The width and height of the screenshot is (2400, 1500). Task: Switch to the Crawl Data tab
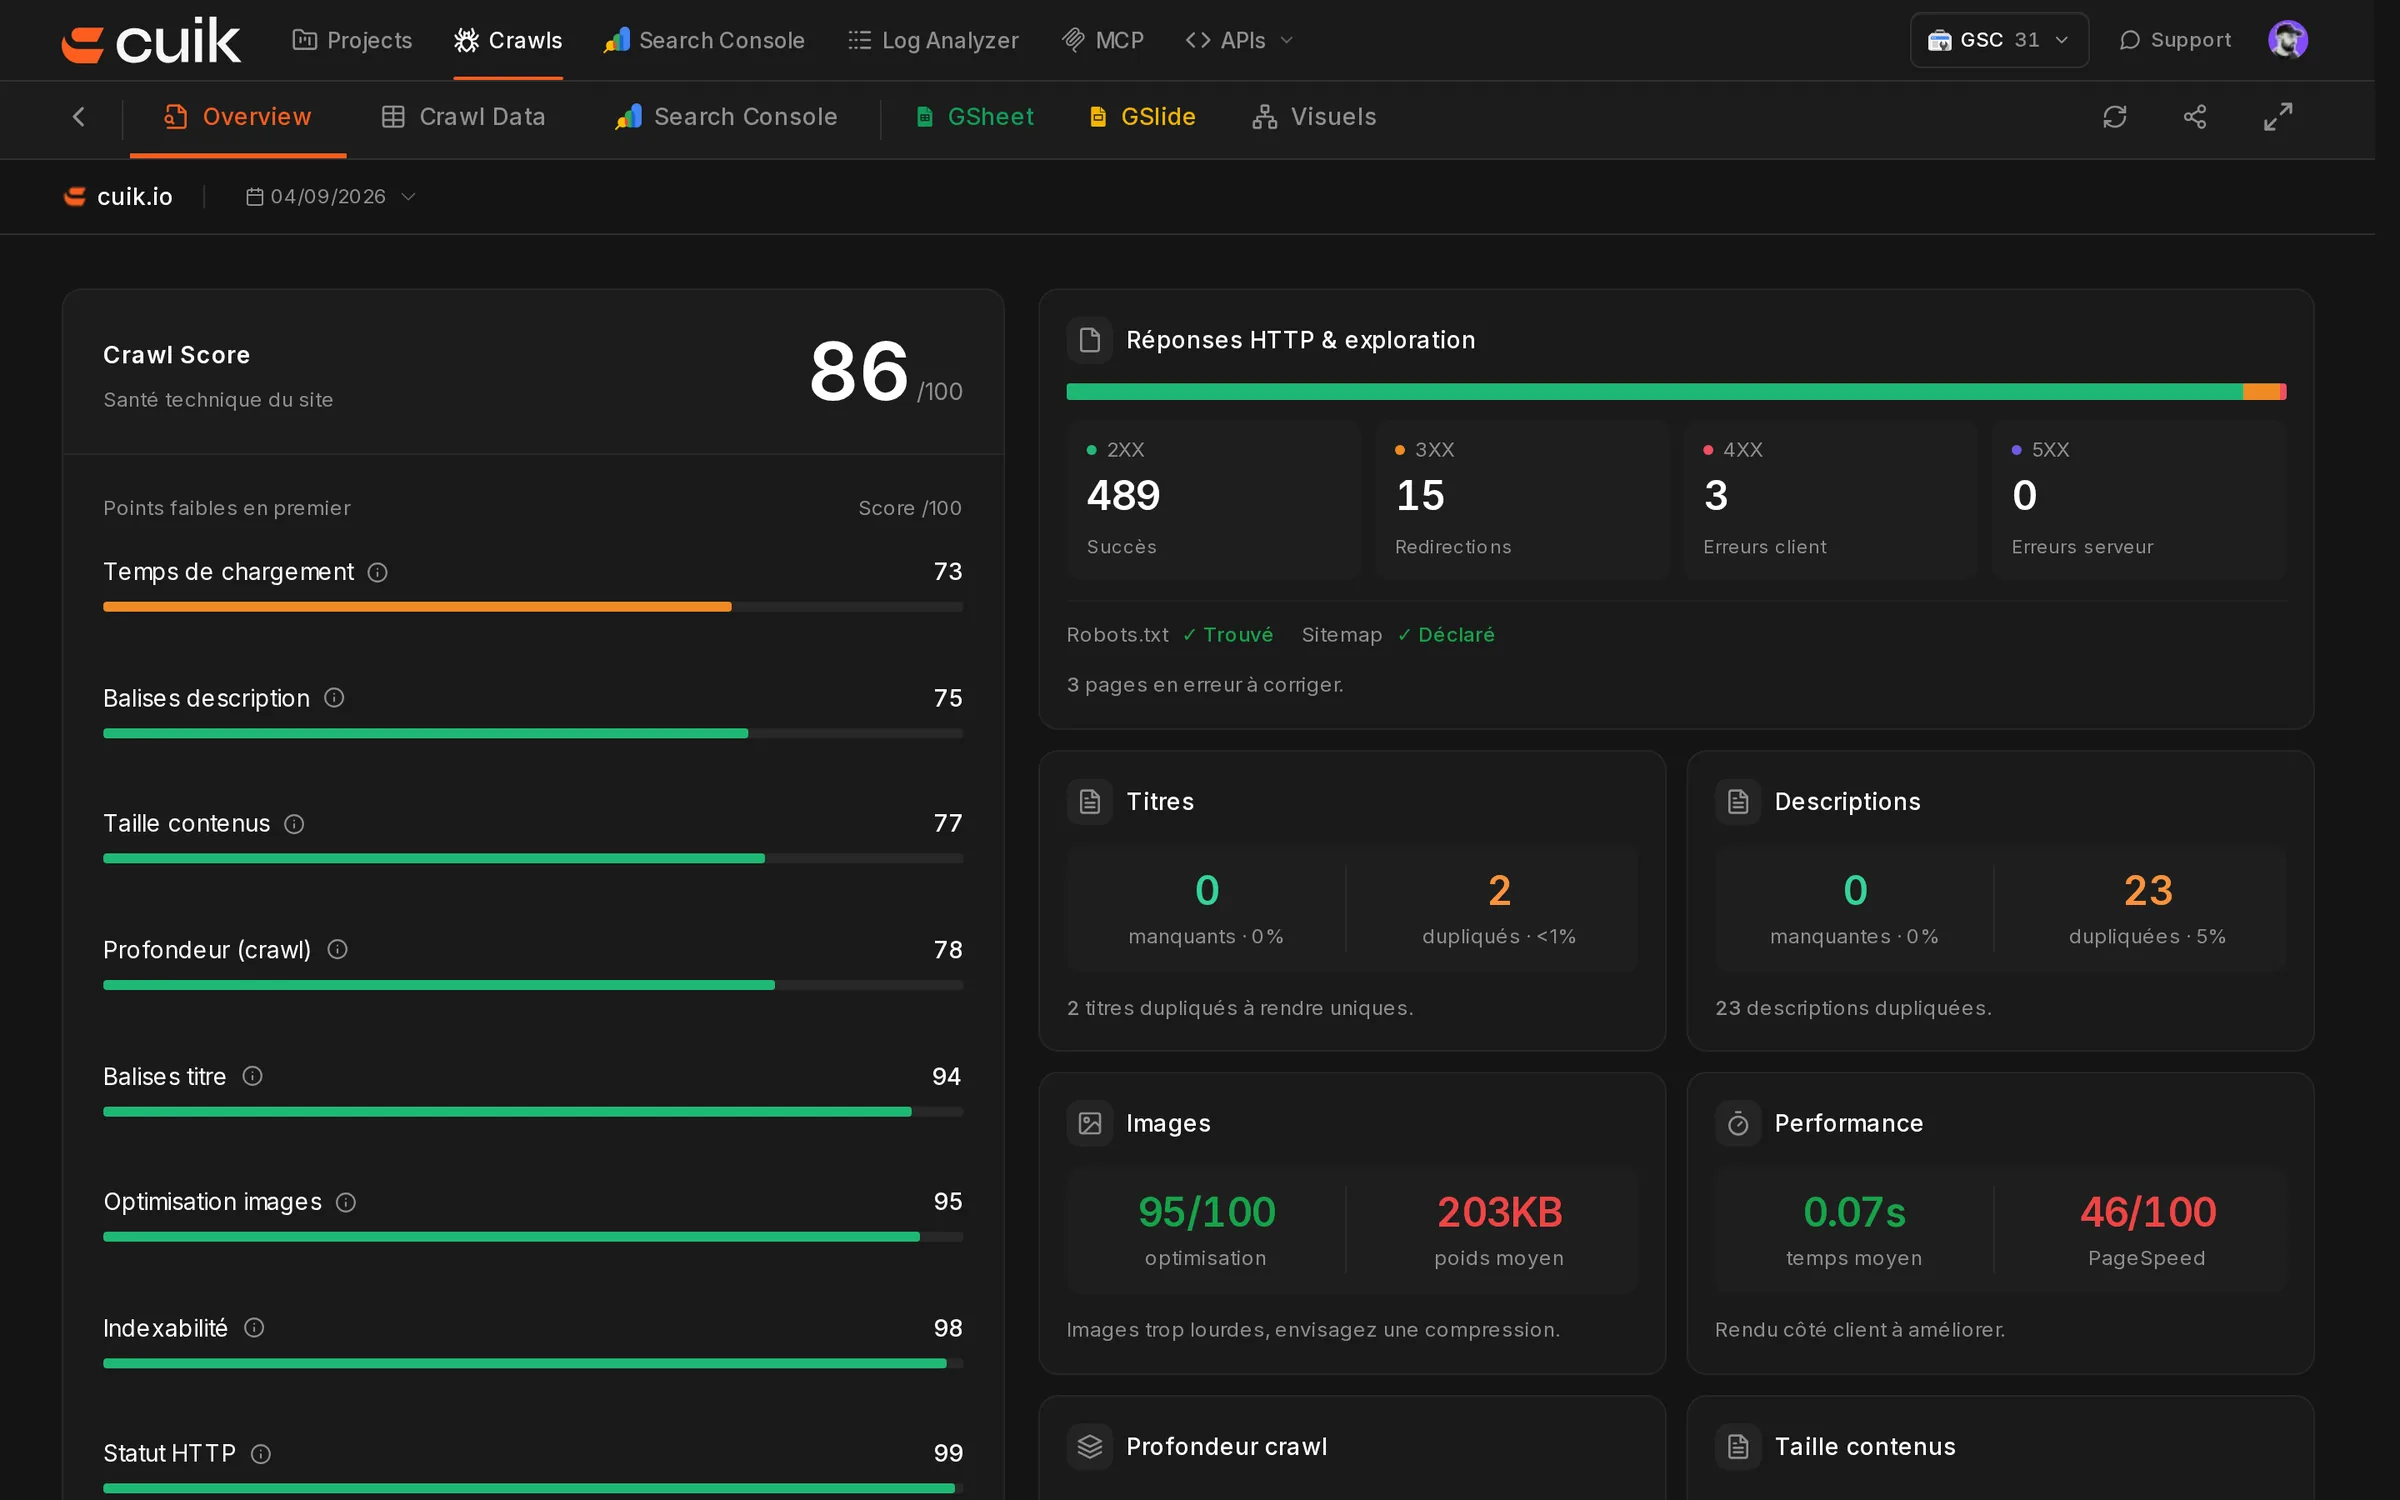(x=463, y=117)
